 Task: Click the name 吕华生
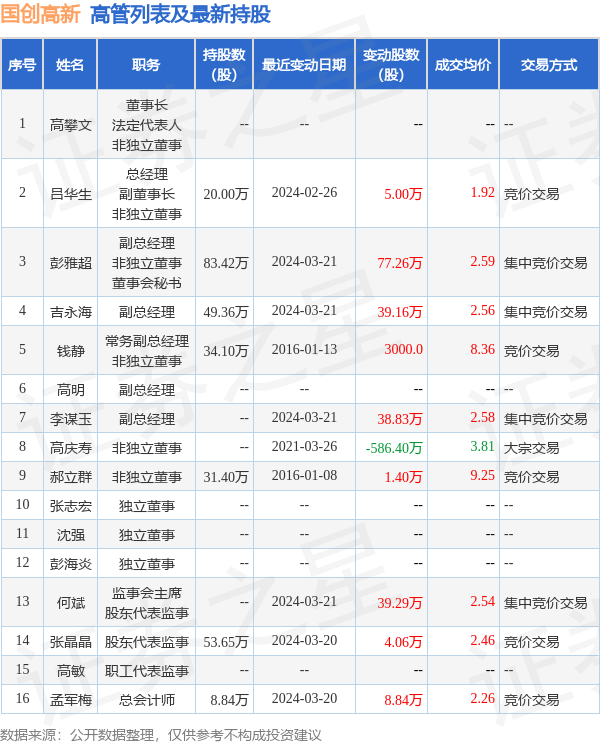pyautogui.click(x=71, y=194)
